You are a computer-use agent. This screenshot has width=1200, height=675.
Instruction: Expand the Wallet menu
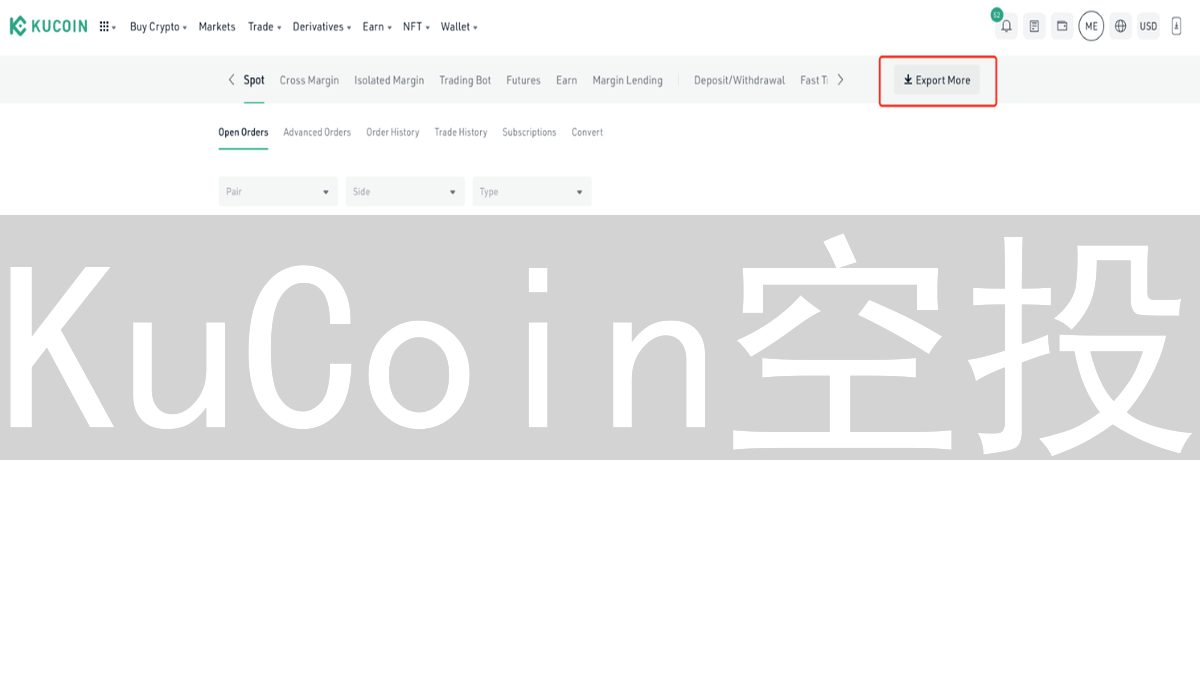(459, 27)
